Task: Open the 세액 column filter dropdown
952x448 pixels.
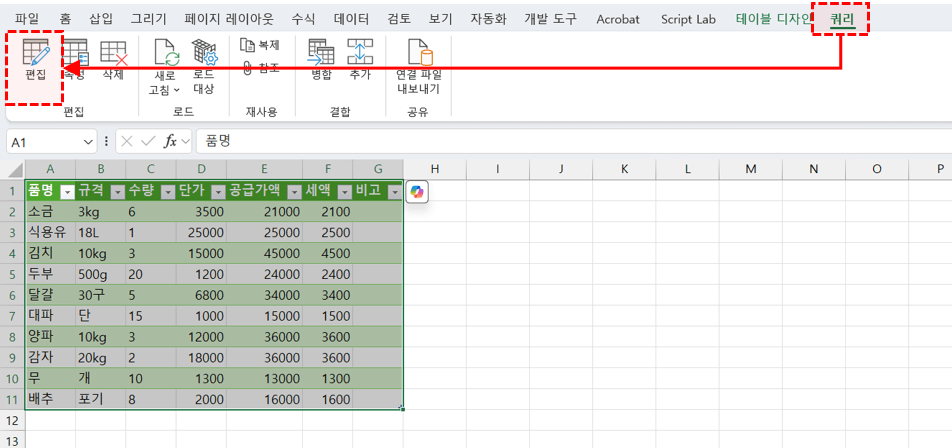Action: coord(344,192)
